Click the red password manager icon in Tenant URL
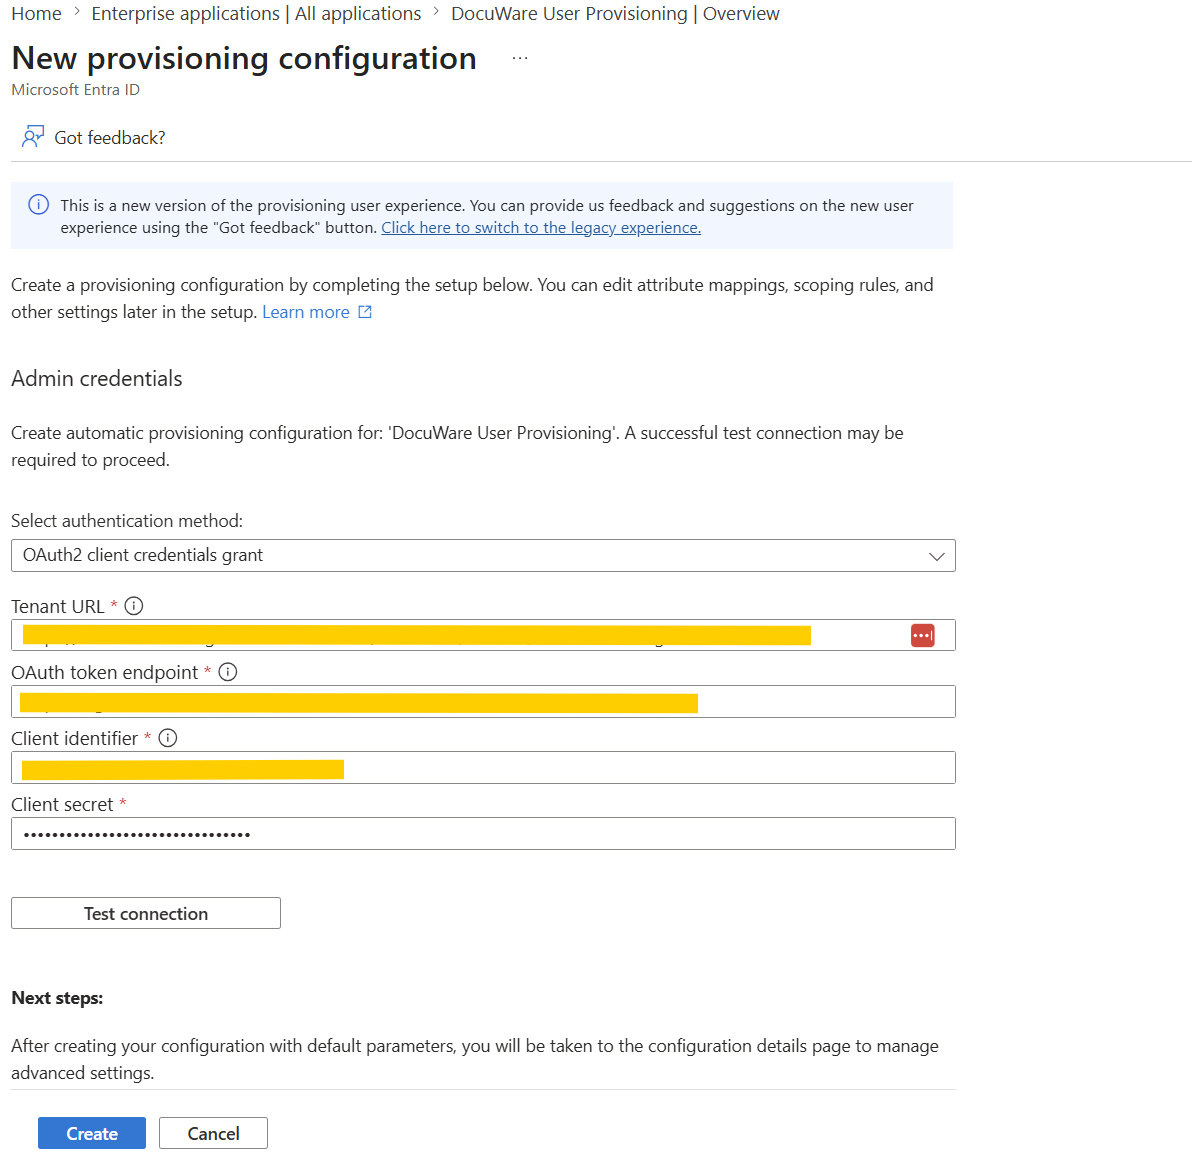This screenshot has width=1192, height=1156. (x=922, y=635)
